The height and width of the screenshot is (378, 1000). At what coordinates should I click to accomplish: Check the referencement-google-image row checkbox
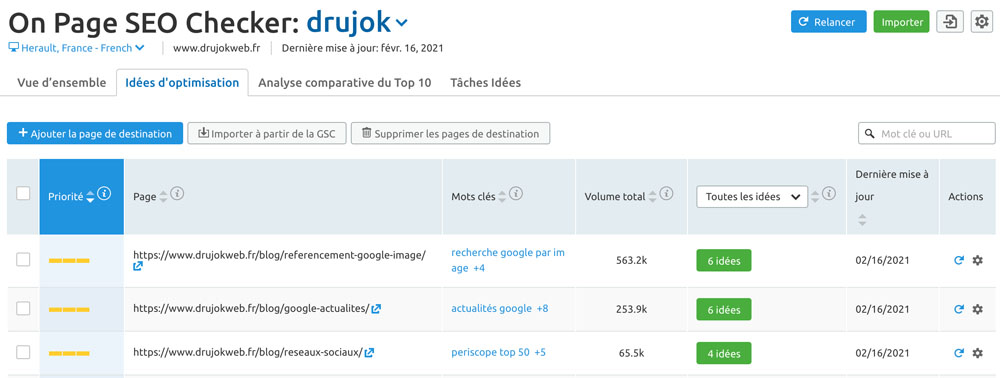click(x=23, y=259)
